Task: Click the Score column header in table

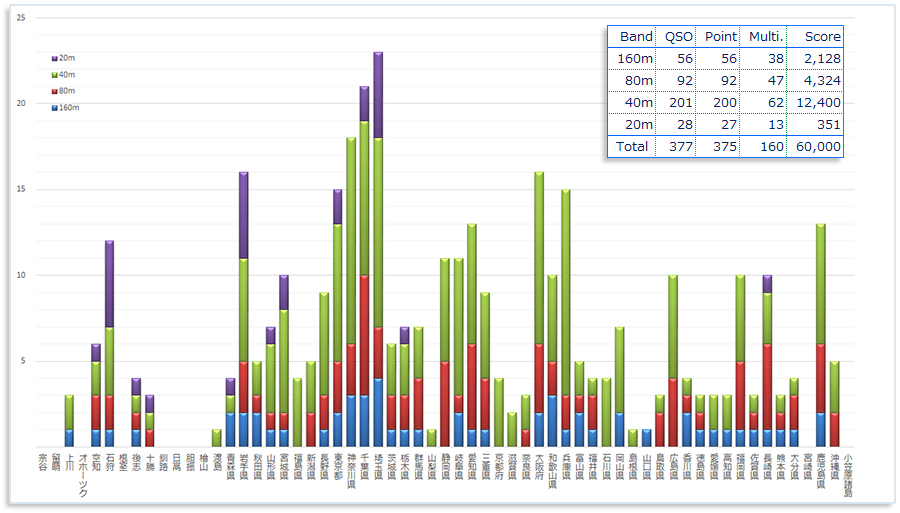Action: (817, 36)
